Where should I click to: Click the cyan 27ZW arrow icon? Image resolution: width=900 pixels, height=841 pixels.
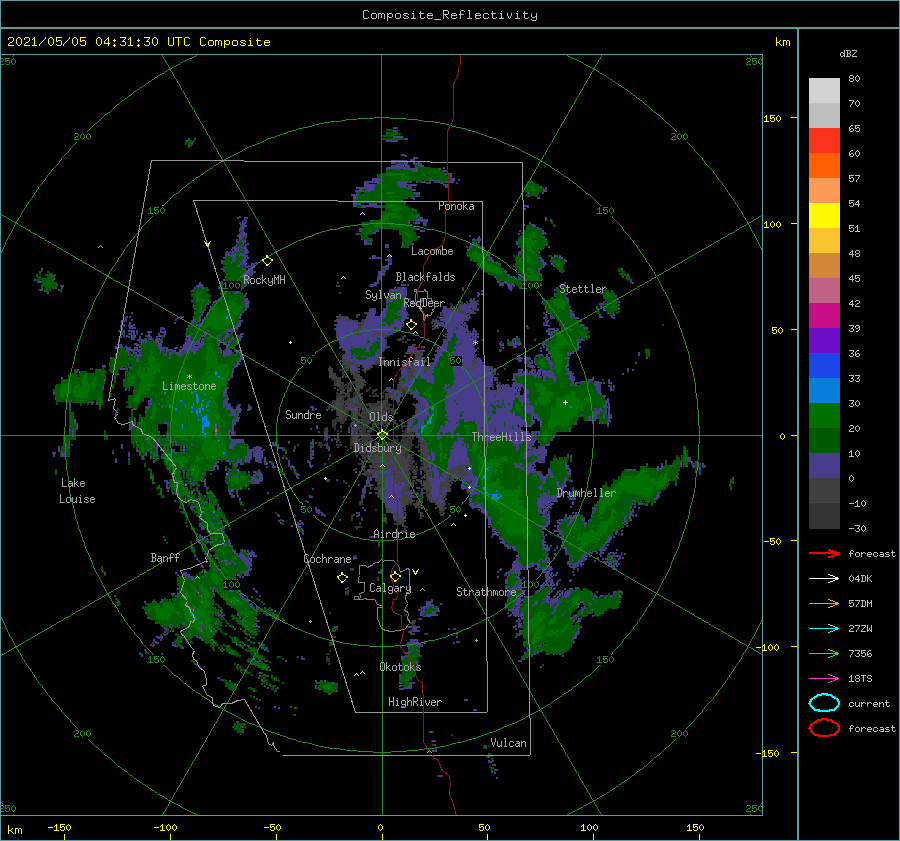pos(824,629)
